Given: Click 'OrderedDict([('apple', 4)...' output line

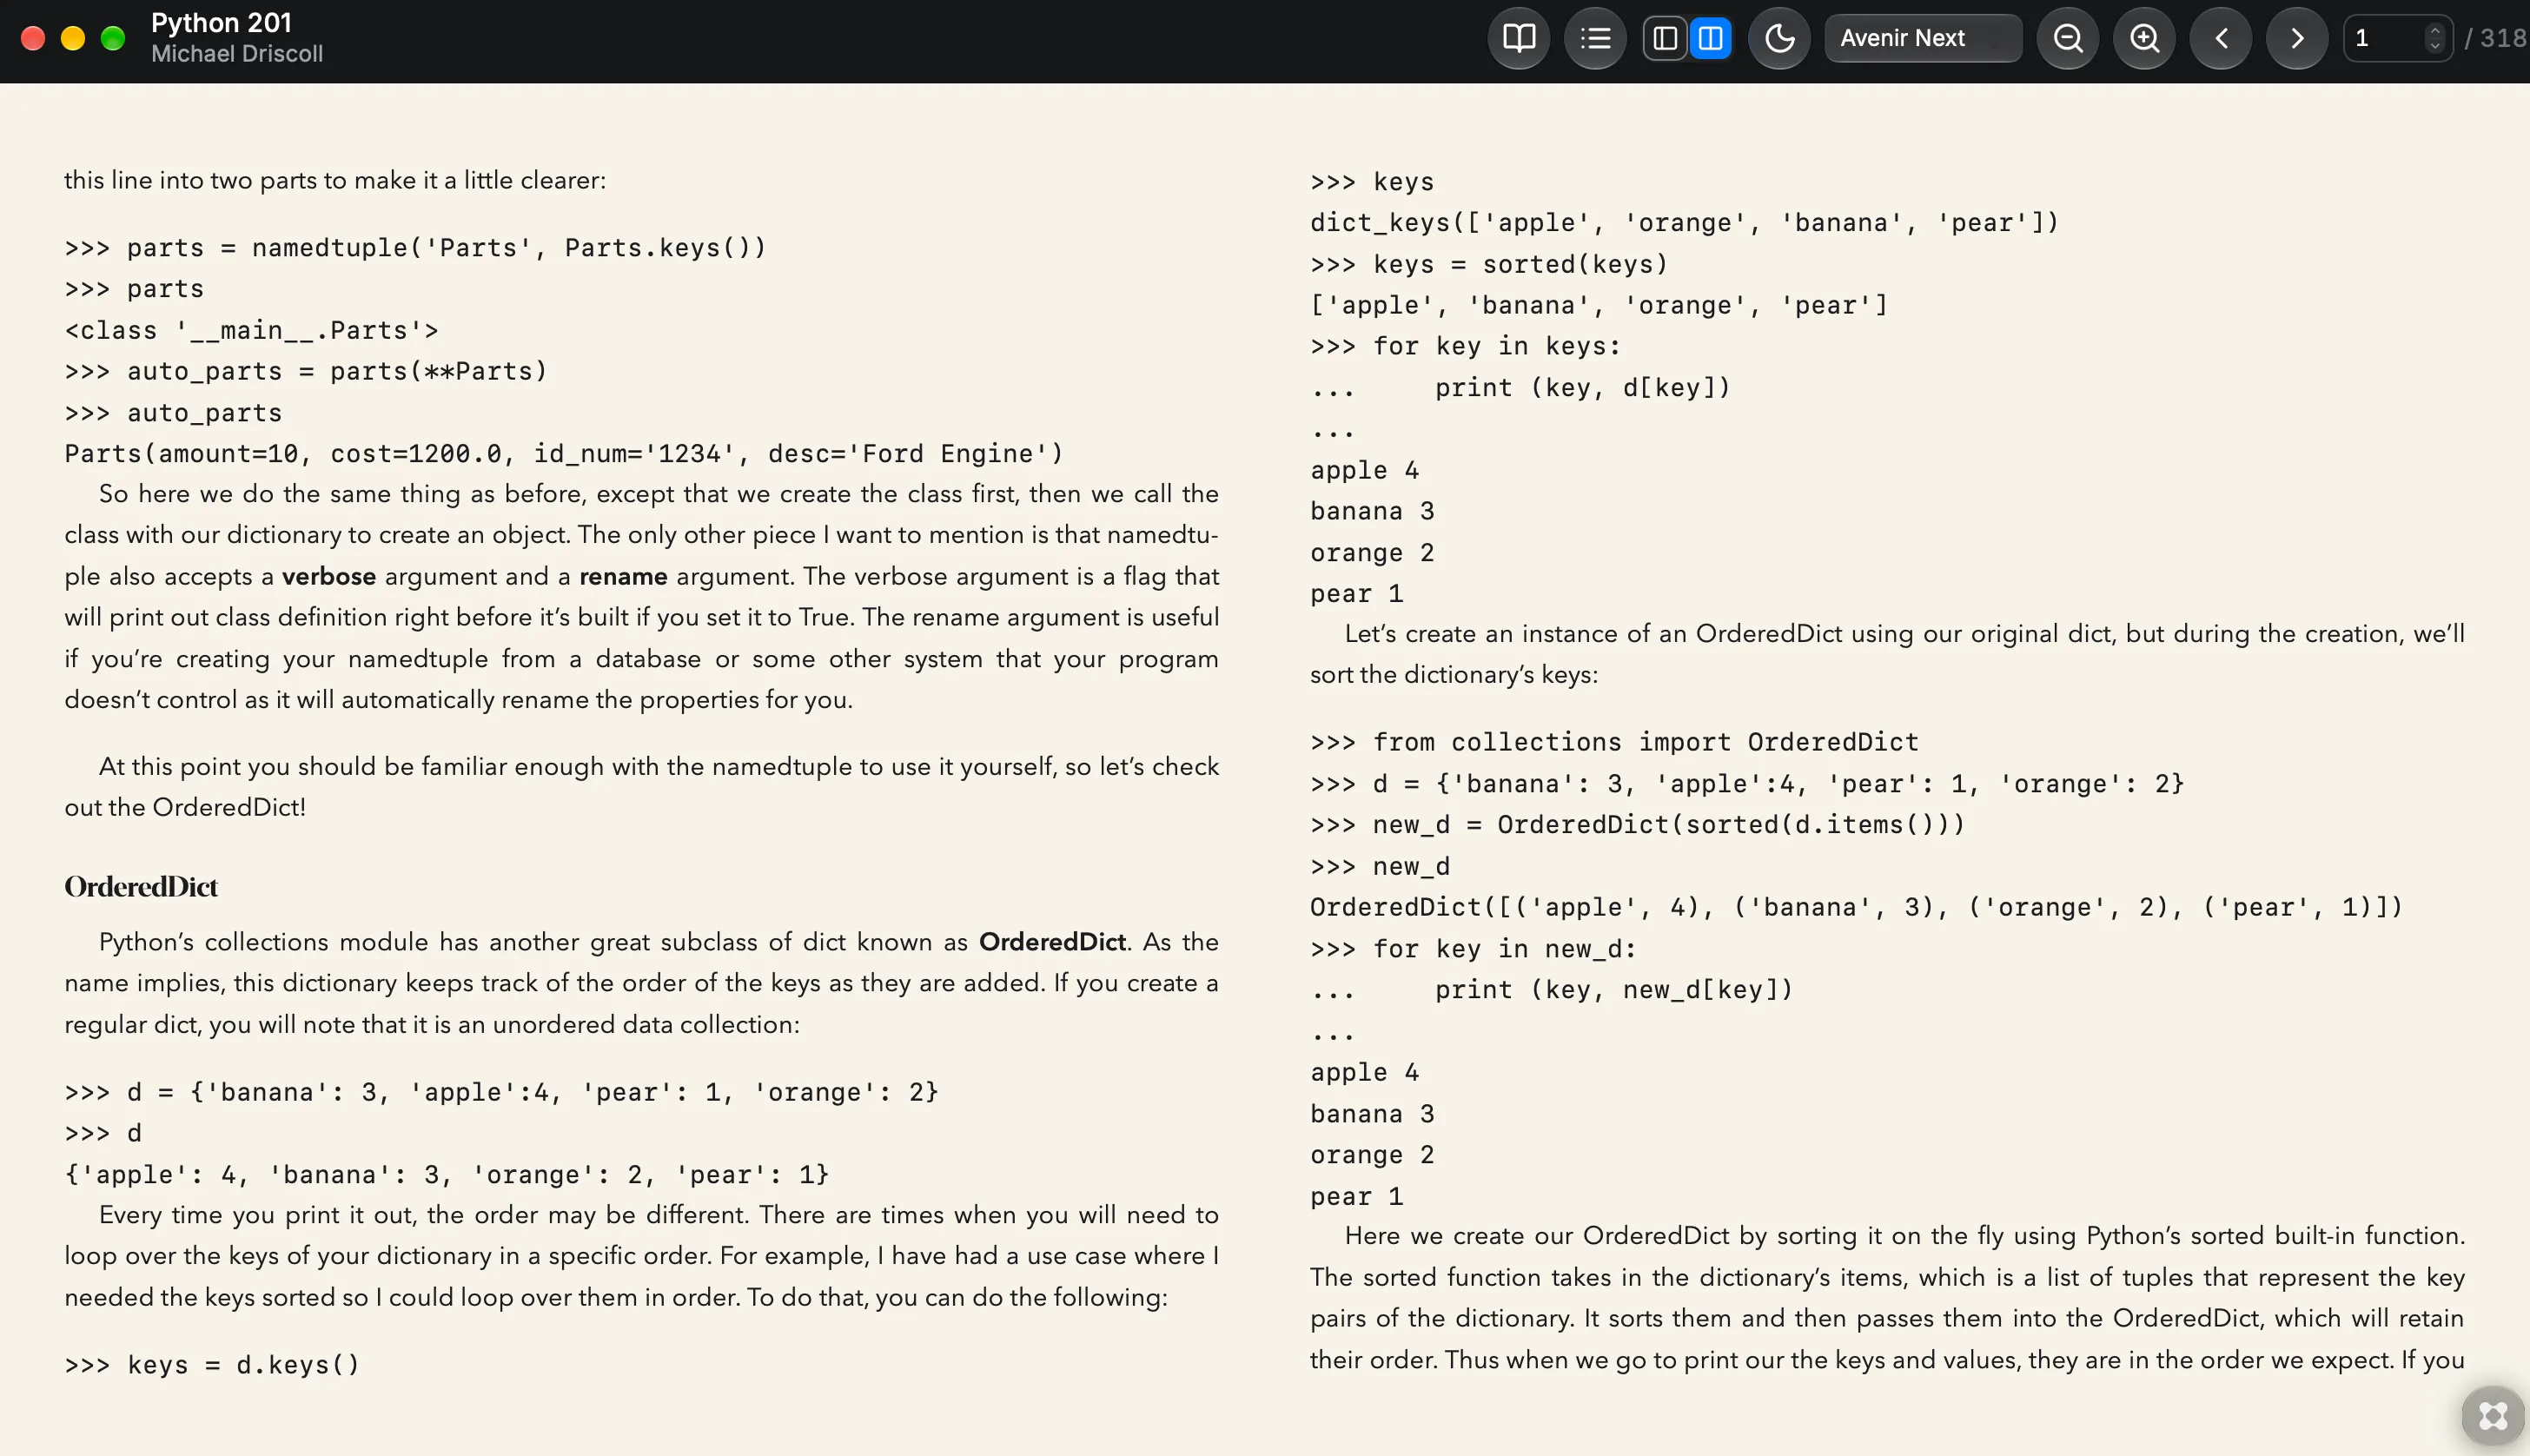Looking at the screenshot, I should coord(1856,907).
